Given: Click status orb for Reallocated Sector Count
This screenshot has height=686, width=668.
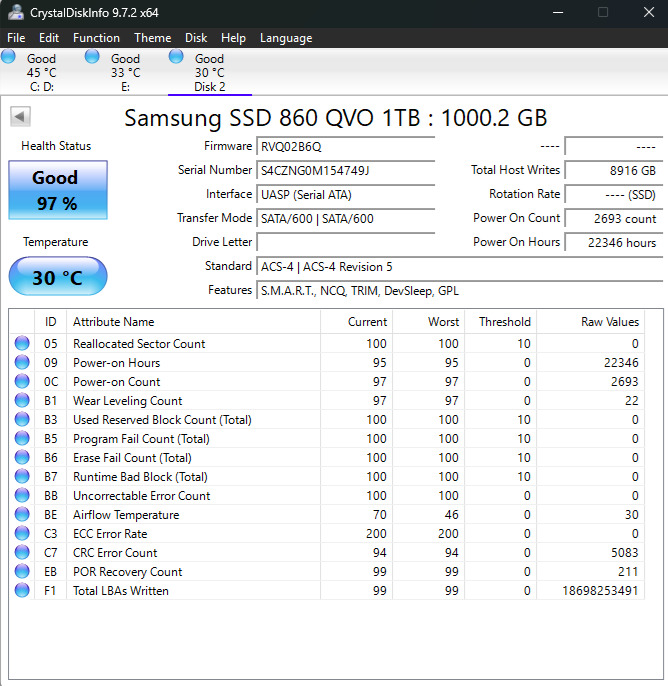Looking at the screenshot, I should pos(22,344).
